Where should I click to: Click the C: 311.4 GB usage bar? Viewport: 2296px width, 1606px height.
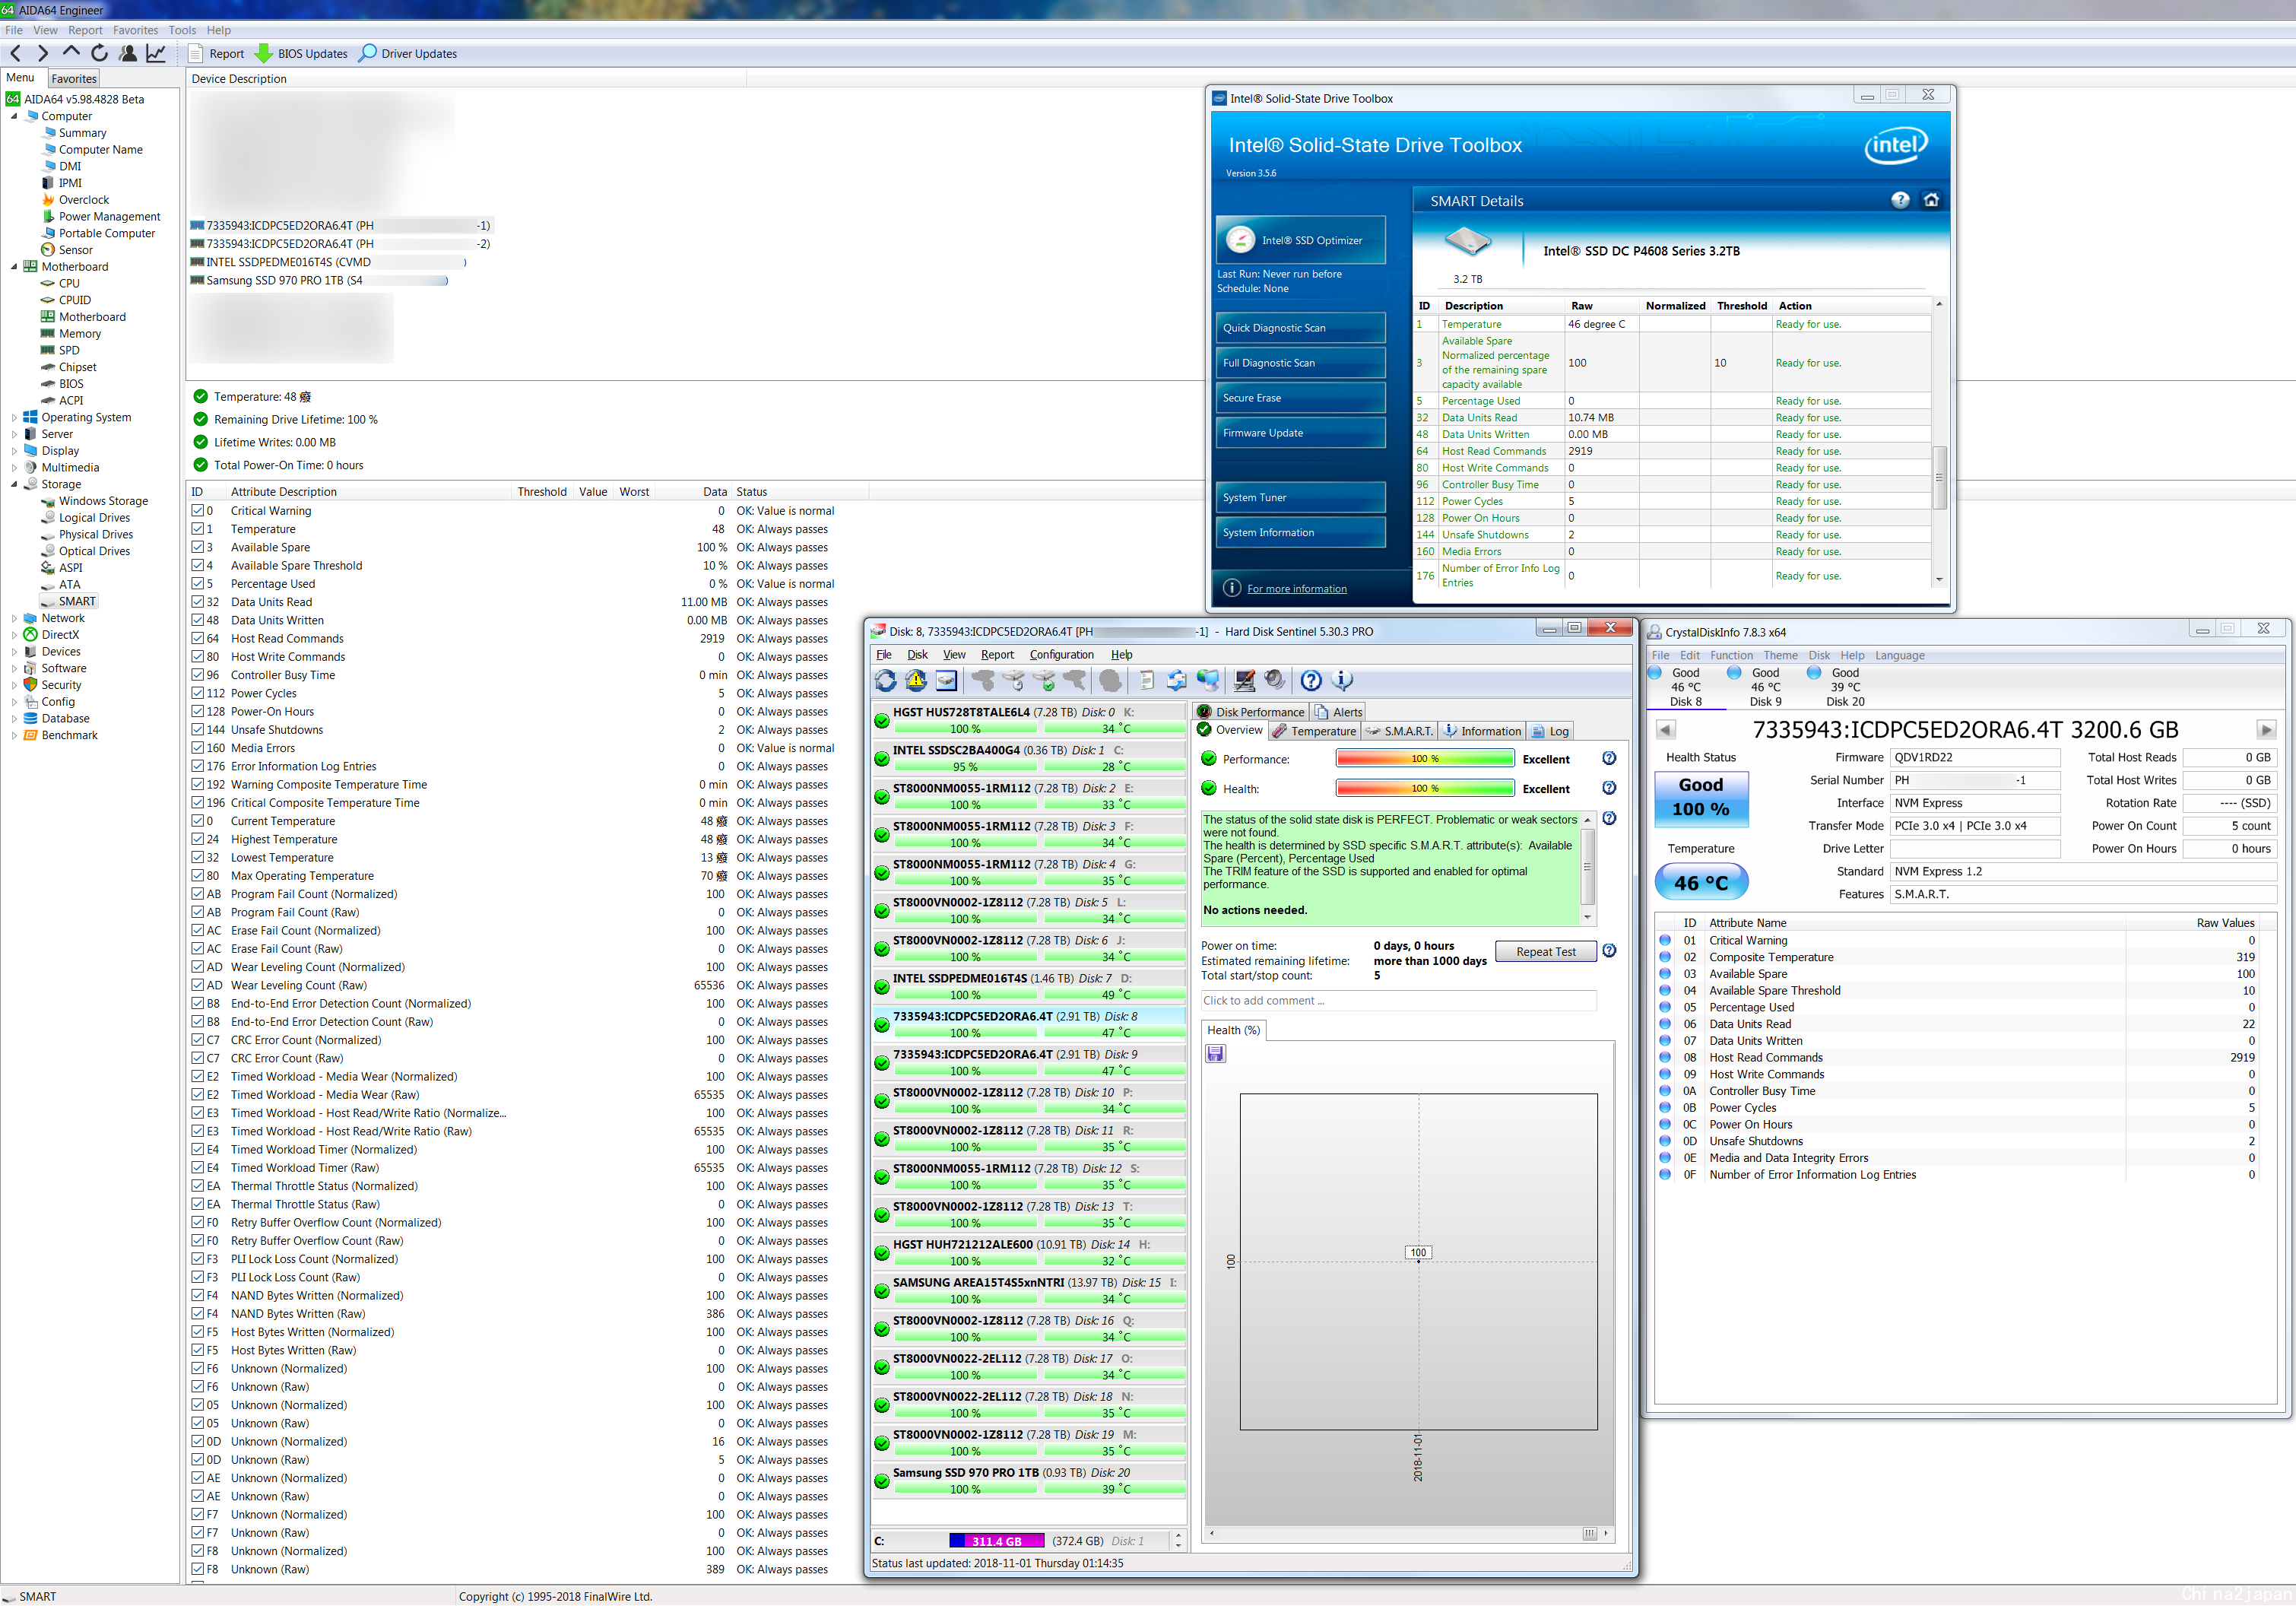pyautogui.click(x=996, y=1541)
